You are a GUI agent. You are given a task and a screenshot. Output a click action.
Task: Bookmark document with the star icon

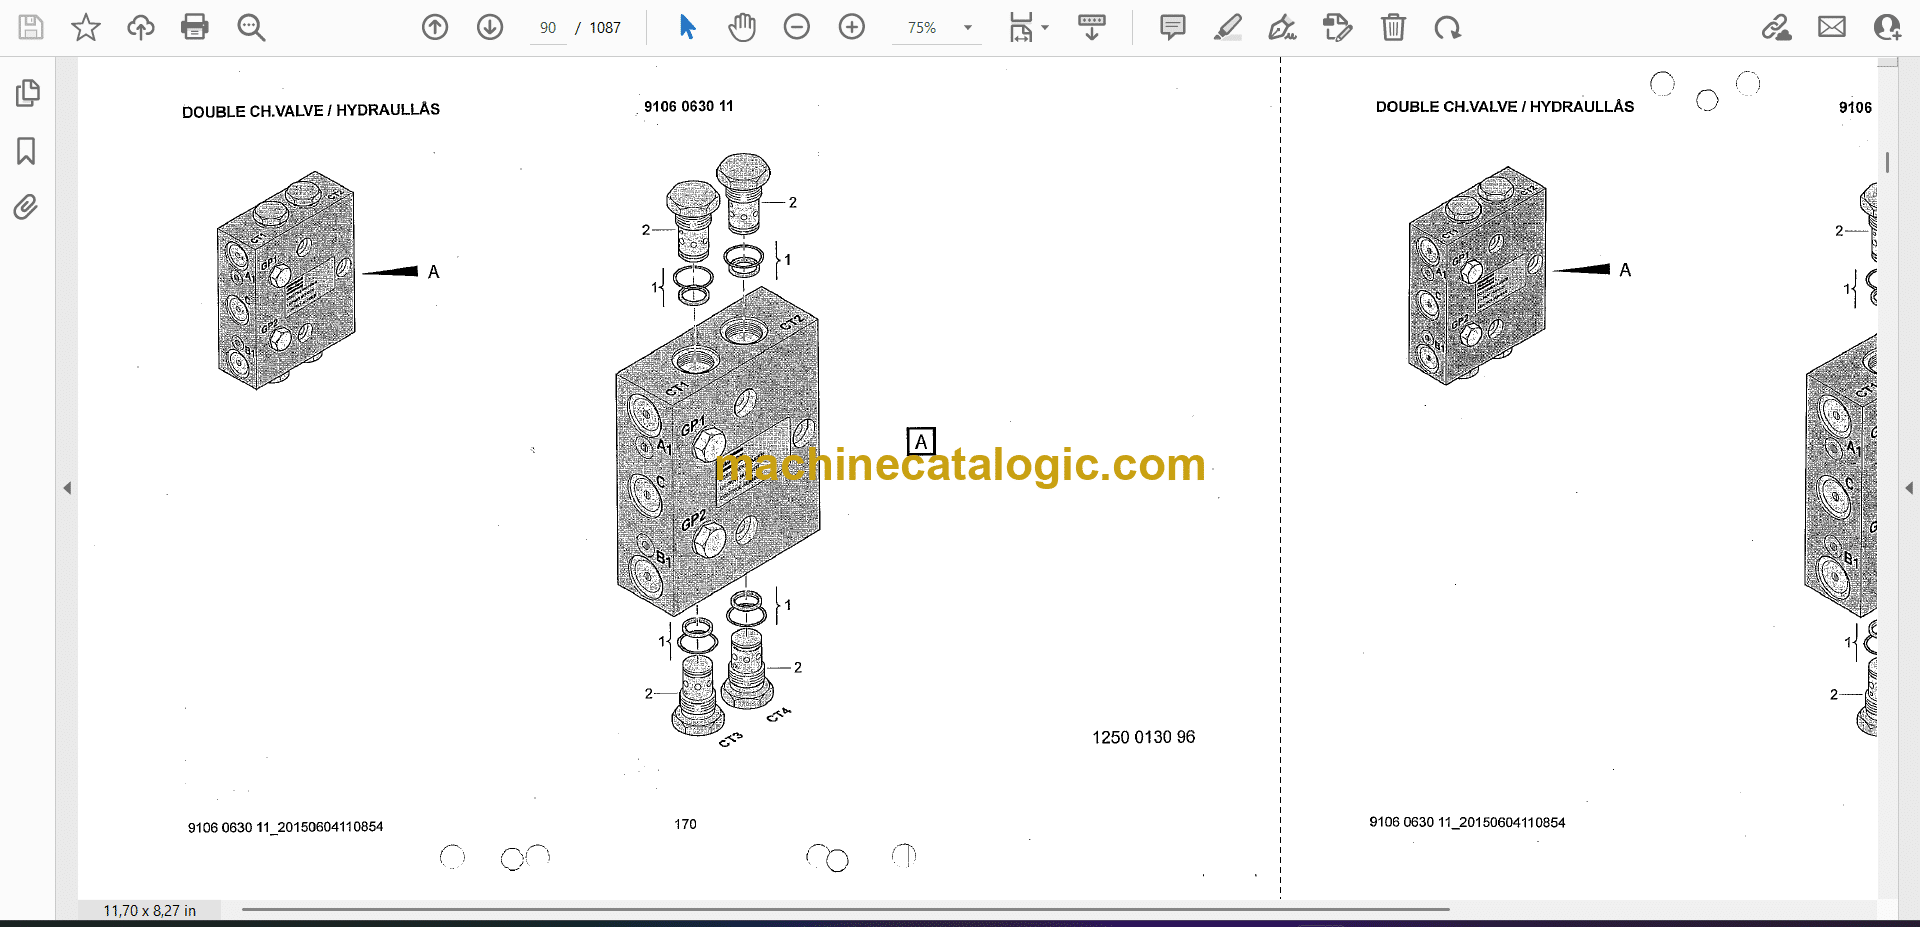[x=86, y=27]
